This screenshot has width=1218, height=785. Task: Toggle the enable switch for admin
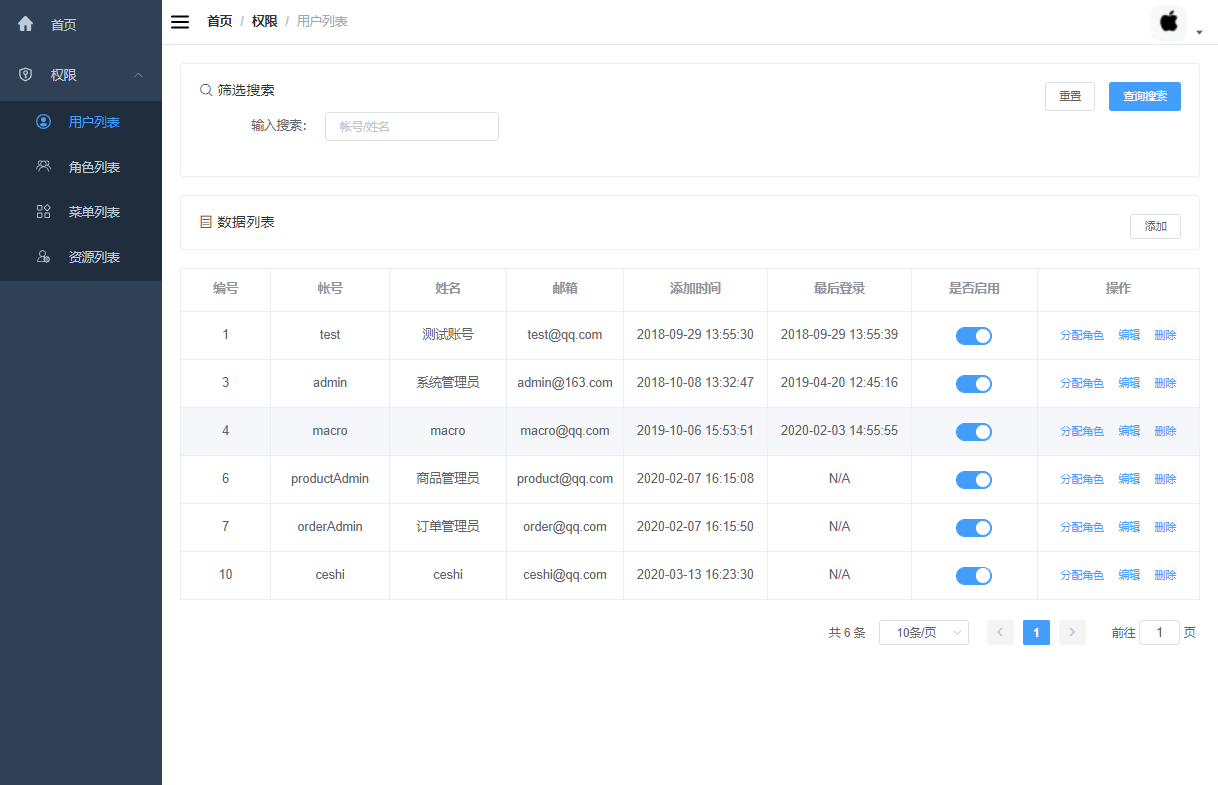tap(974, 383)
